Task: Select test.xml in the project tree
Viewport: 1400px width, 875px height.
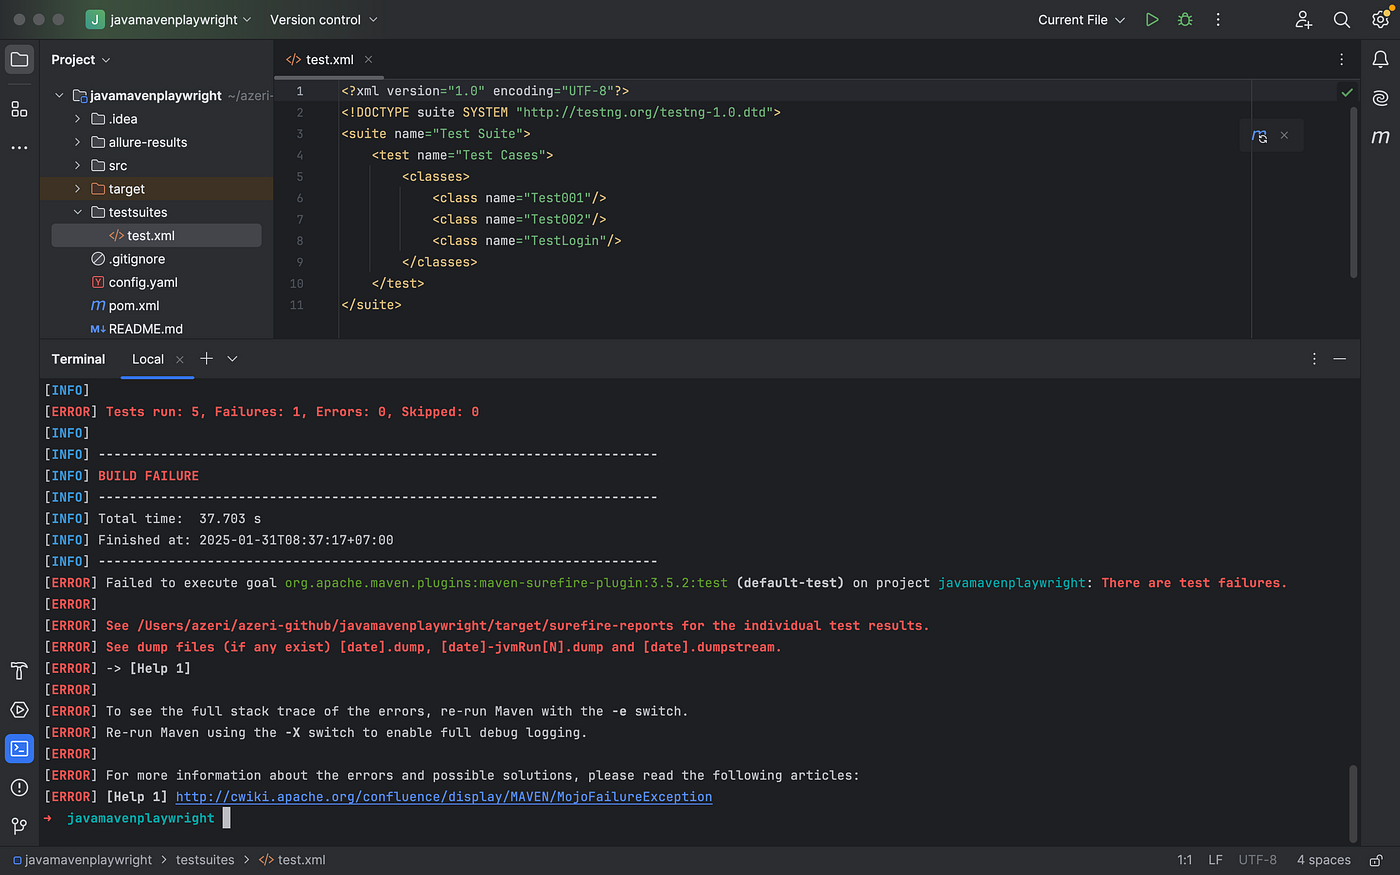Action: (x=156, y=235)
